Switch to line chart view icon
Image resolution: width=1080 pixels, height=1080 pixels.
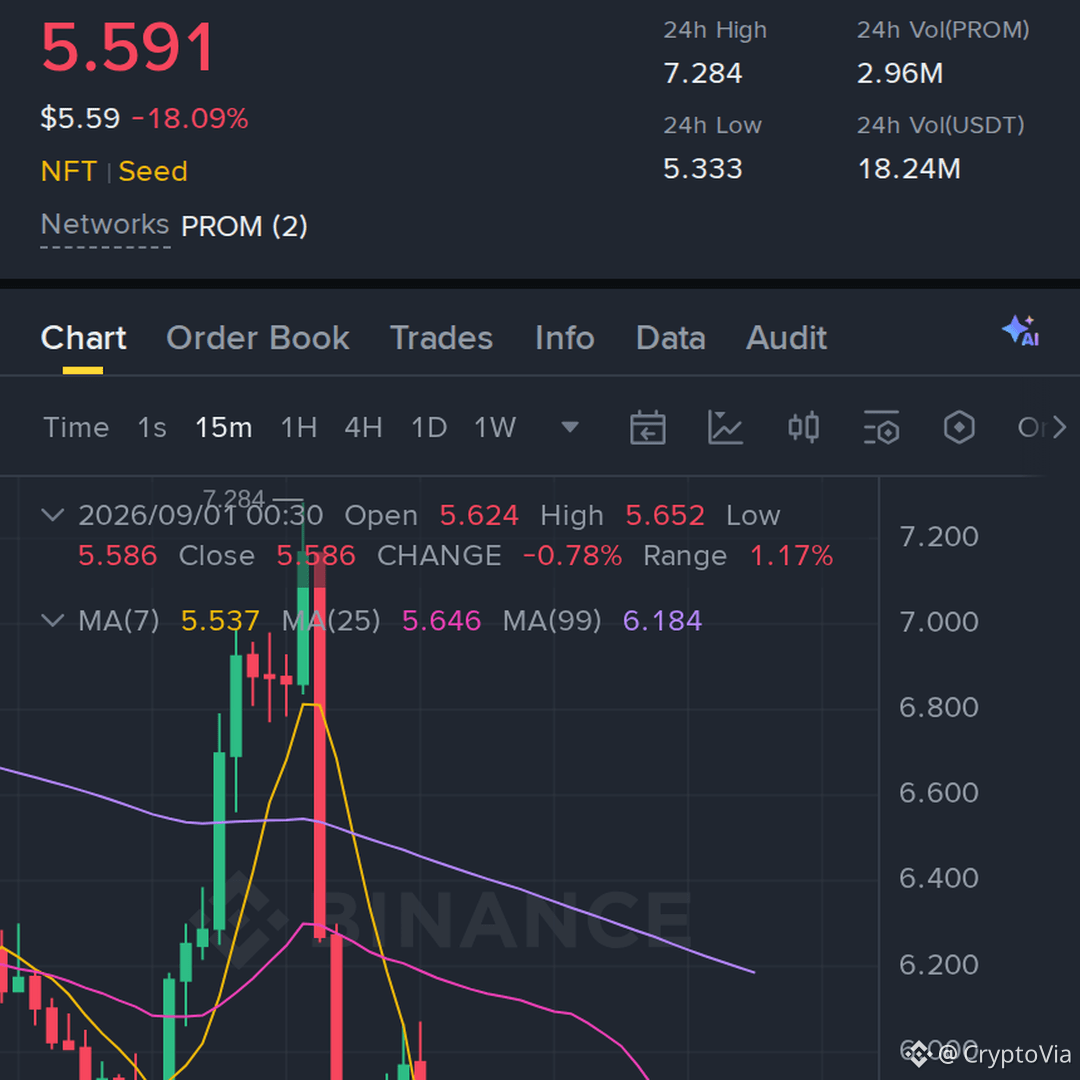[725, 428]
